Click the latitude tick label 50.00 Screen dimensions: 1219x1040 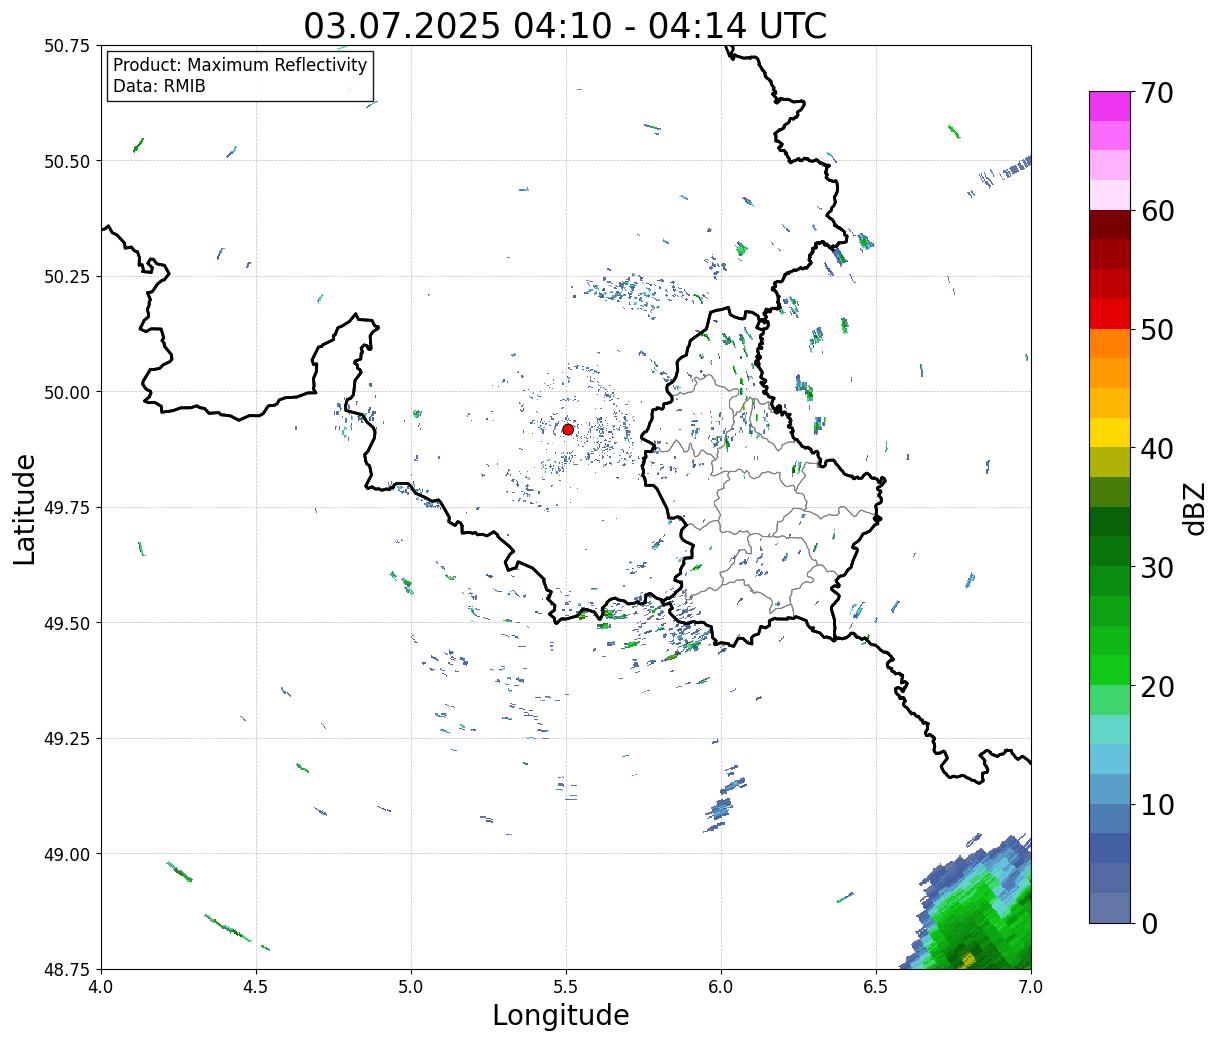click(67, 392)
